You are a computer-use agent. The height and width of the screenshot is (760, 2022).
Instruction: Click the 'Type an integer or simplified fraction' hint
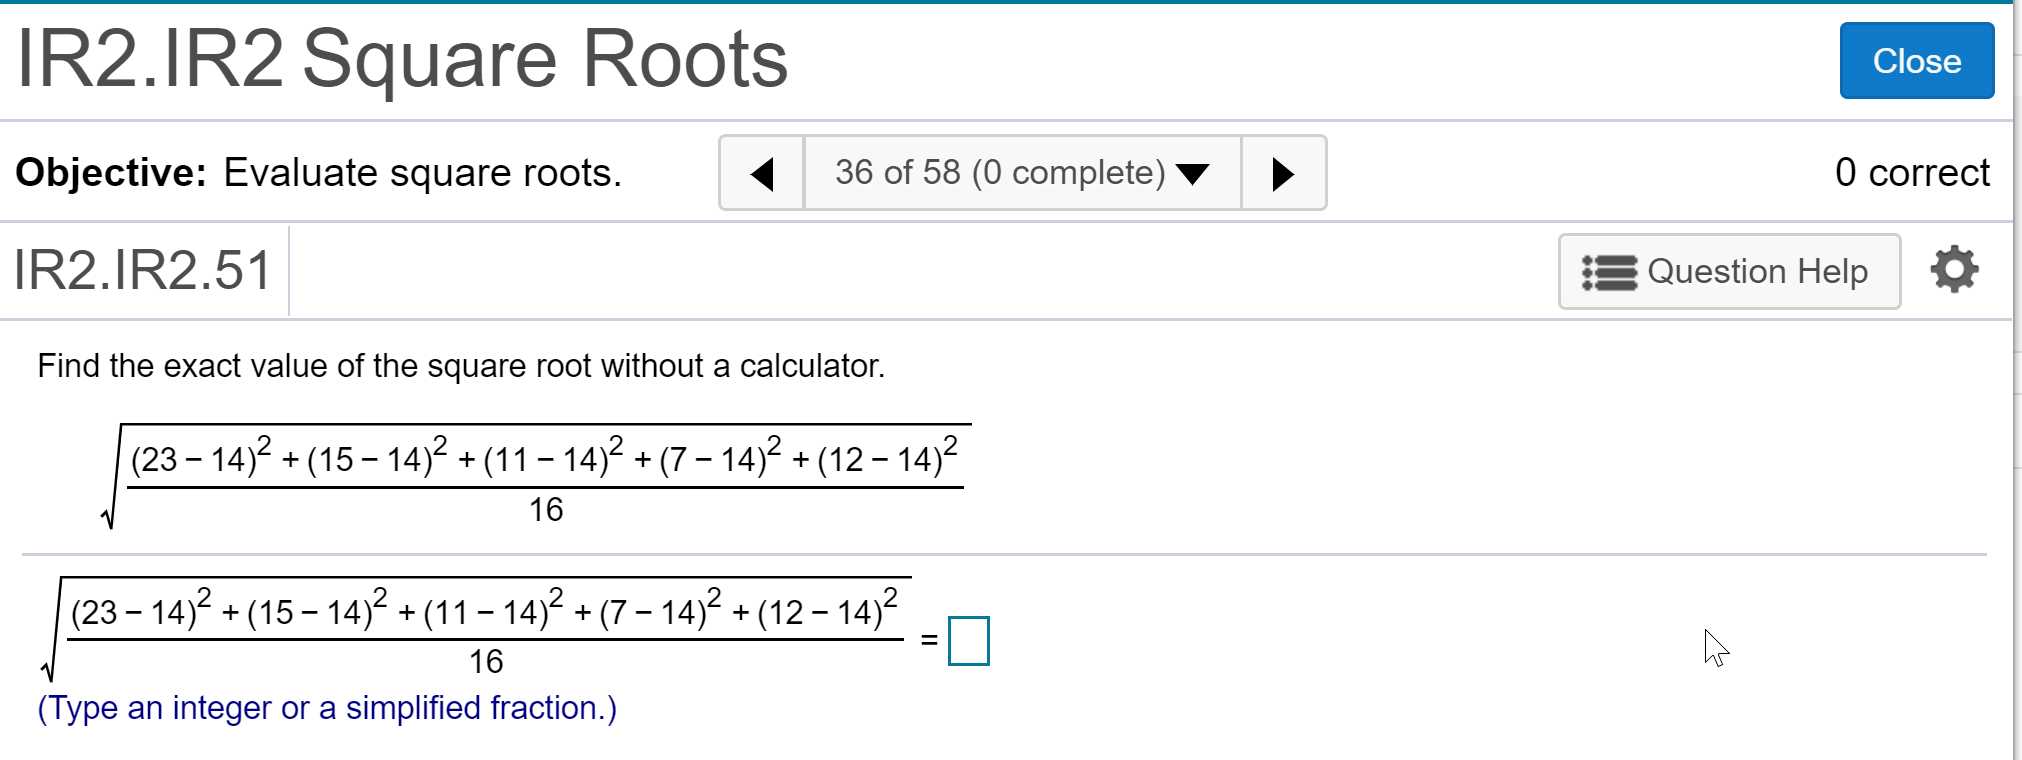pos(327,708)
